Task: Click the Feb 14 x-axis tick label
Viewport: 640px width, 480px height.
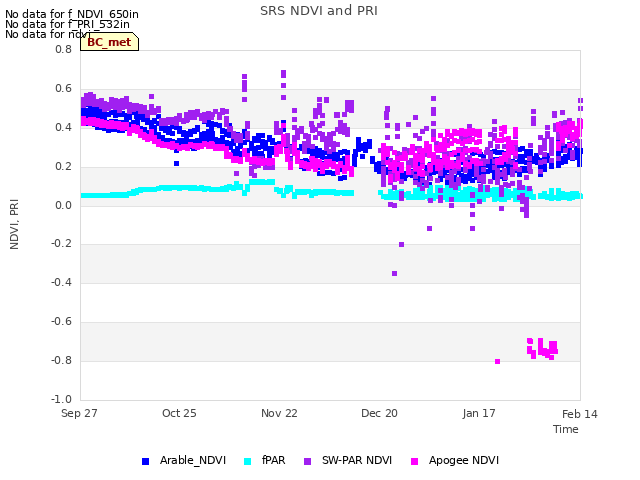Action: (x=580, y=414)
